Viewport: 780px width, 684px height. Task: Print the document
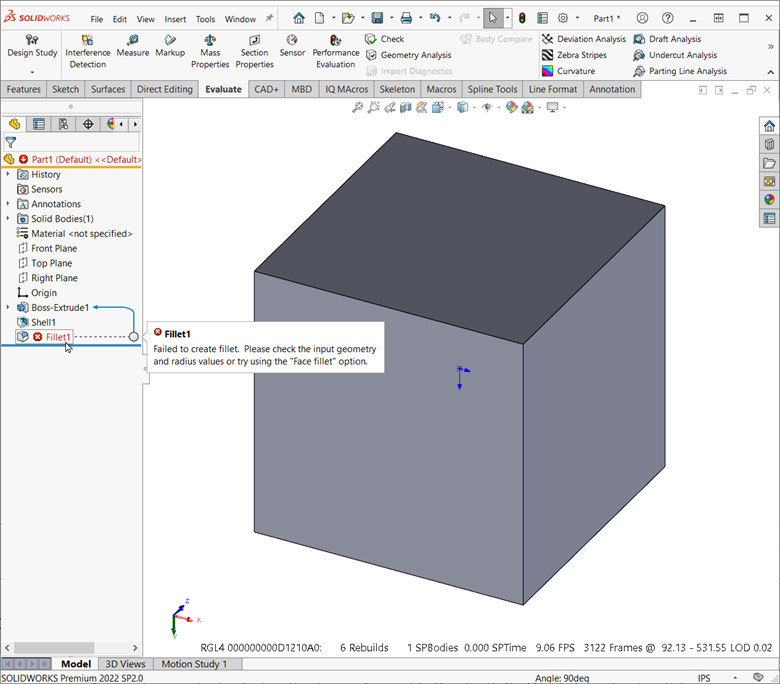pos(406,18)
